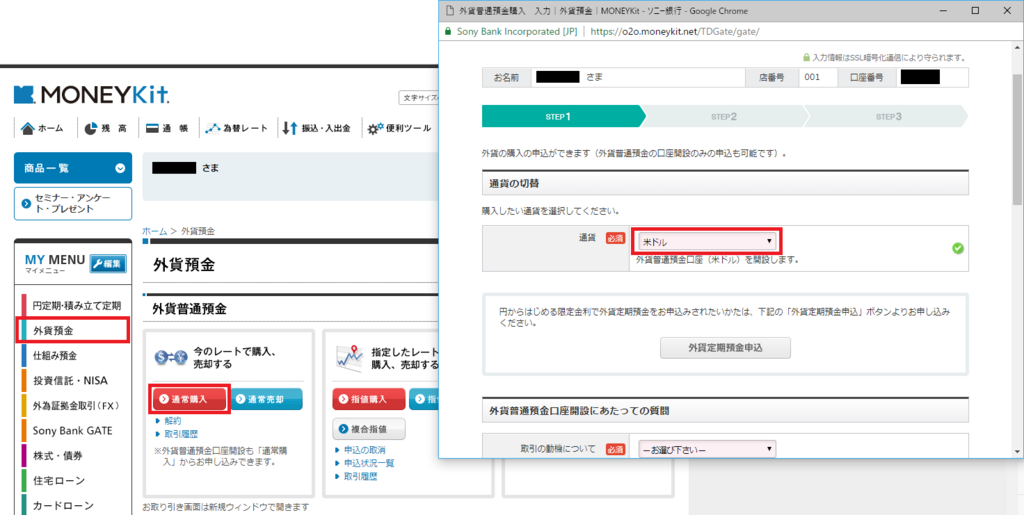Select Sony Bank GATE in My Menu

[x=72, y=431]
